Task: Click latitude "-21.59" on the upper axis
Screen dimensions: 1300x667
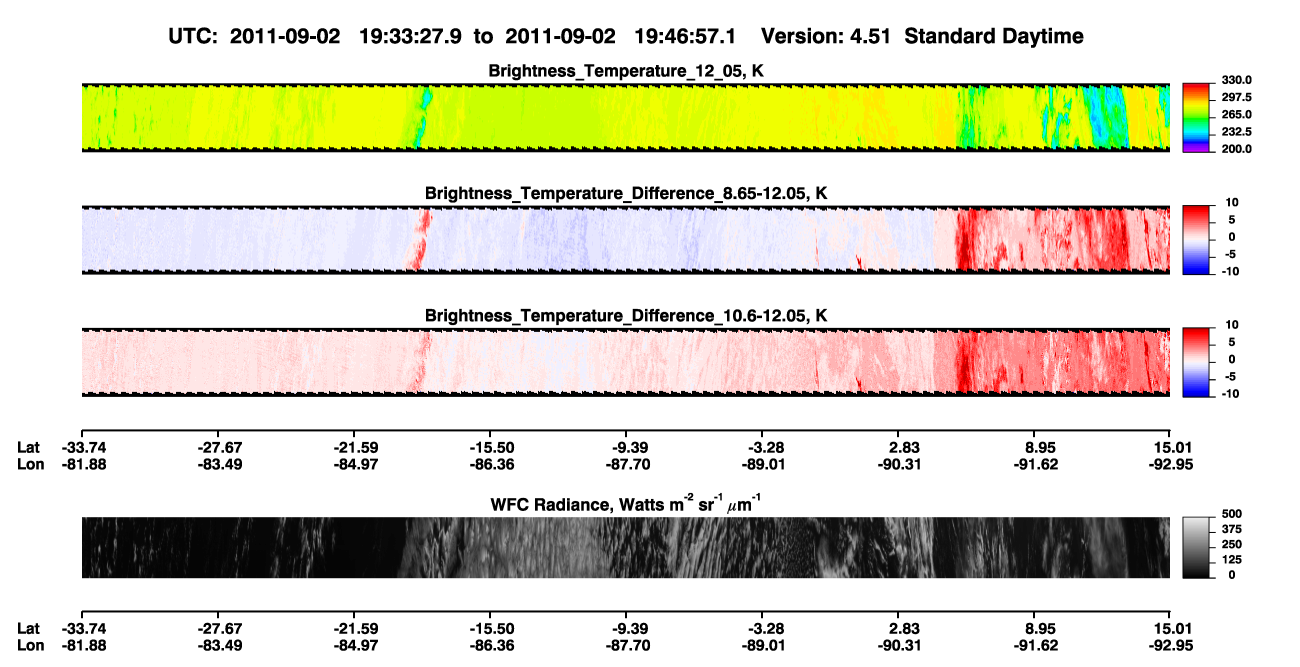Action: [354, 448]
